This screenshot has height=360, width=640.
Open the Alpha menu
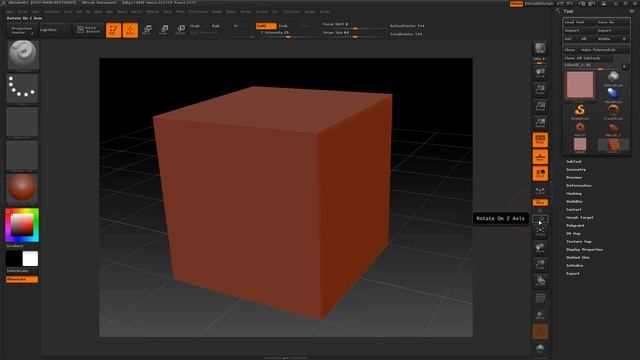(x=10, y=12)
